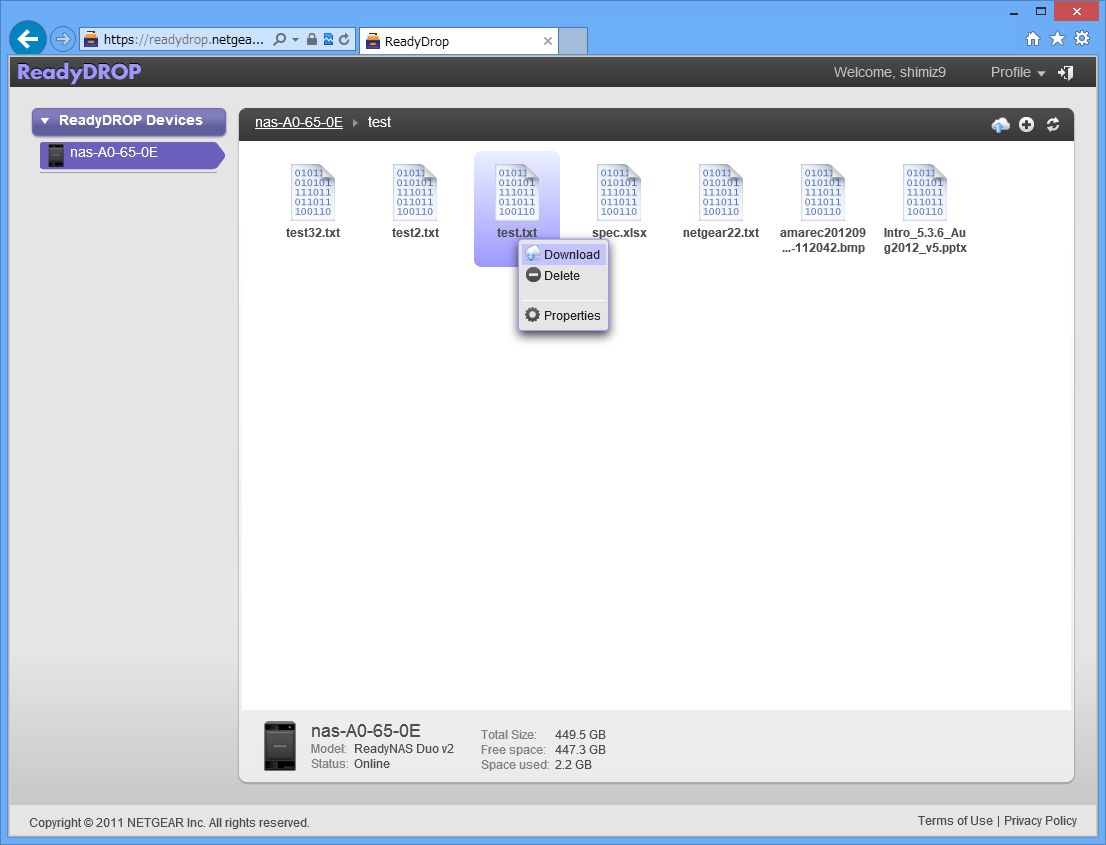Screen dimensions: 1106x845
Task: Open the Privacy Policy link
Action: (1040, 821)
